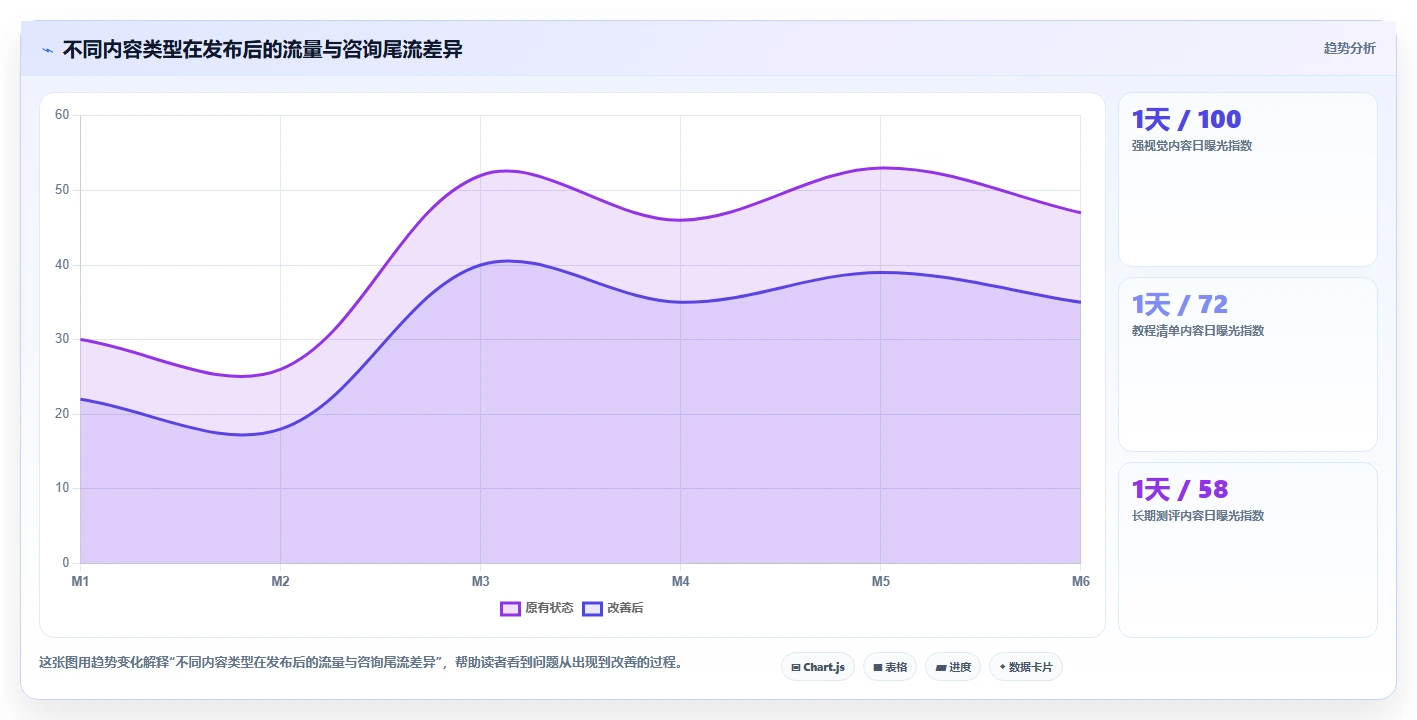Screen dimensions: 1417x720
Task: Click the 强视觉内容日曝光指数 label
Action: tap(1192, 146)
